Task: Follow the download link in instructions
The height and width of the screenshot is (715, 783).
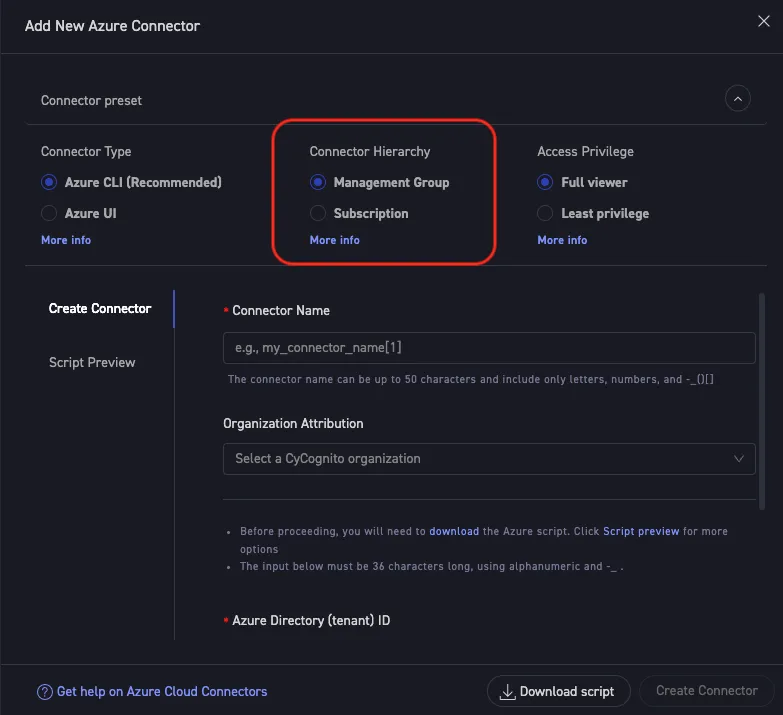Action: point(454,531)
